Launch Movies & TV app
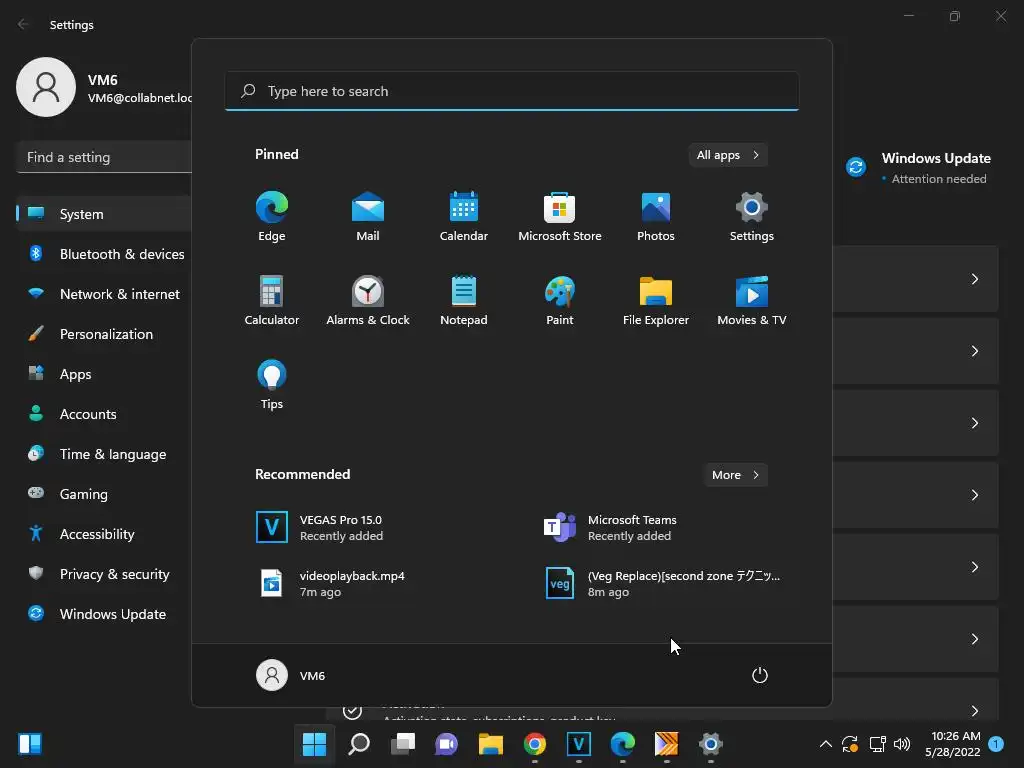 [x=752, y=300]
